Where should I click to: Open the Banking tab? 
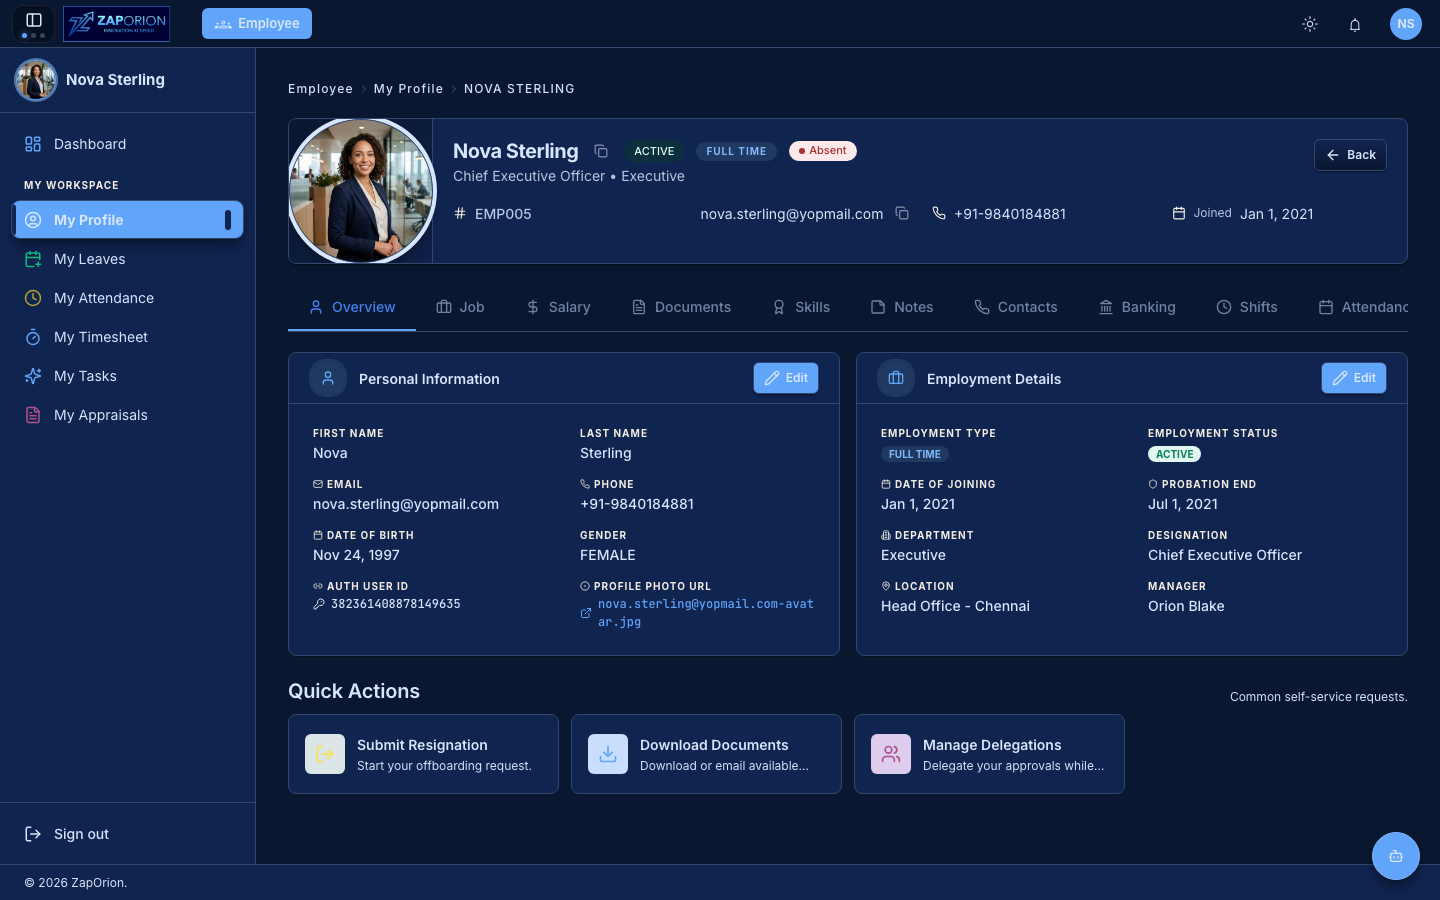point(1137,307)
